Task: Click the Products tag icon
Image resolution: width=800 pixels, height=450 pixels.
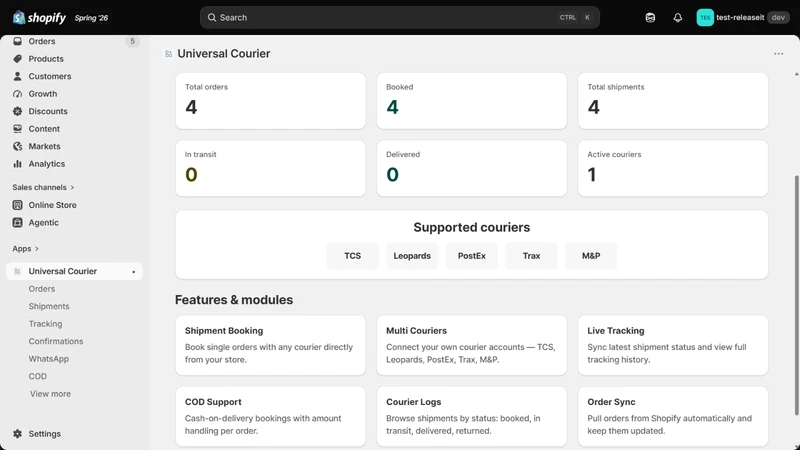Action: (x=17, y=59)
